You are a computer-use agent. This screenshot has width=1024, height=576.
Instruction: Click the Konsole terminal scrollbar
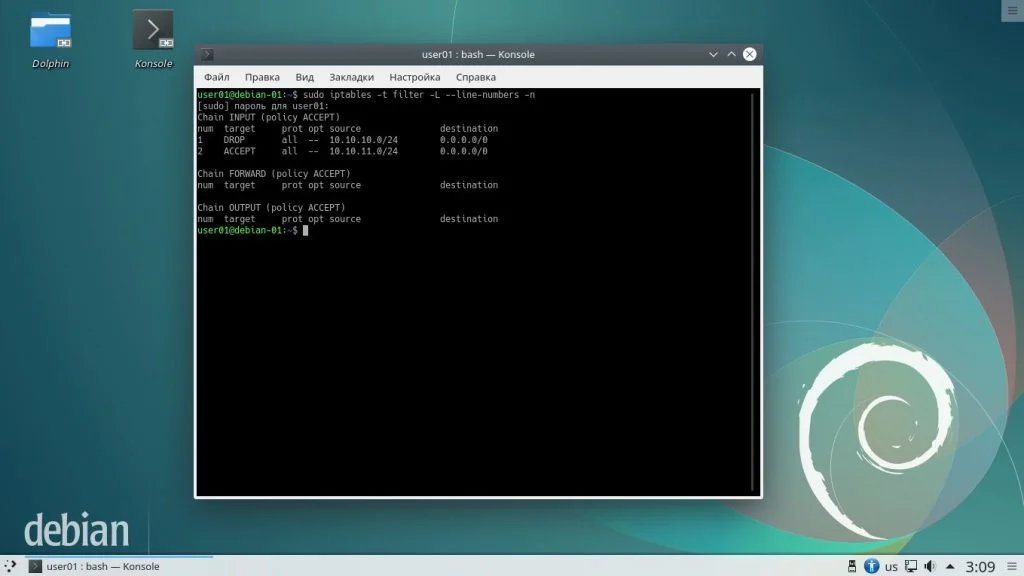(x=753, y=292)
